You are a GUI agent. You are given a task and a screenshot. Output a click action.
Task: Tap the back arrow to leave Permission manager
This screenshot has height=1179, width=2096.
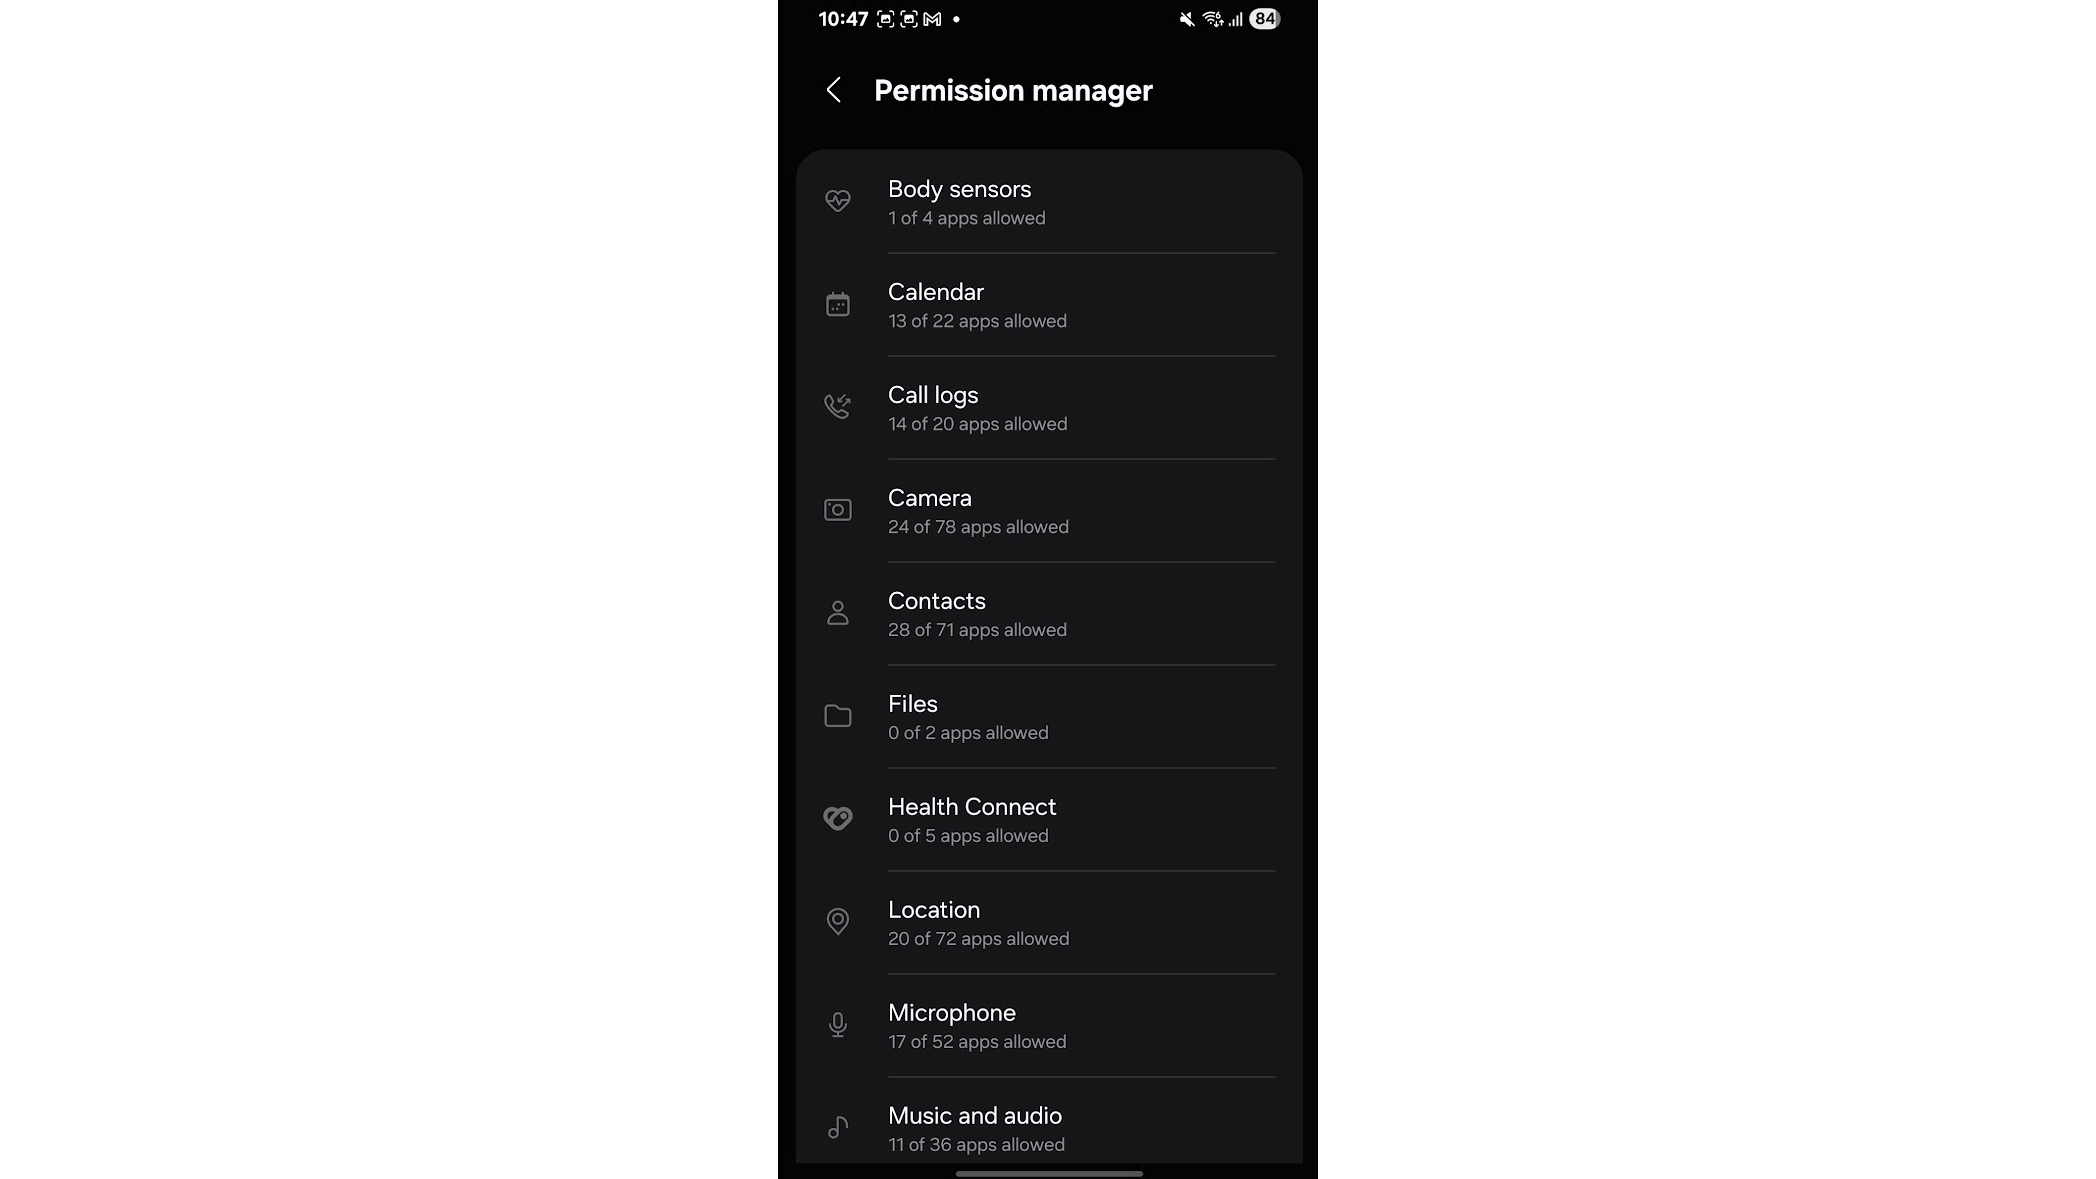(x=835, y=90)
